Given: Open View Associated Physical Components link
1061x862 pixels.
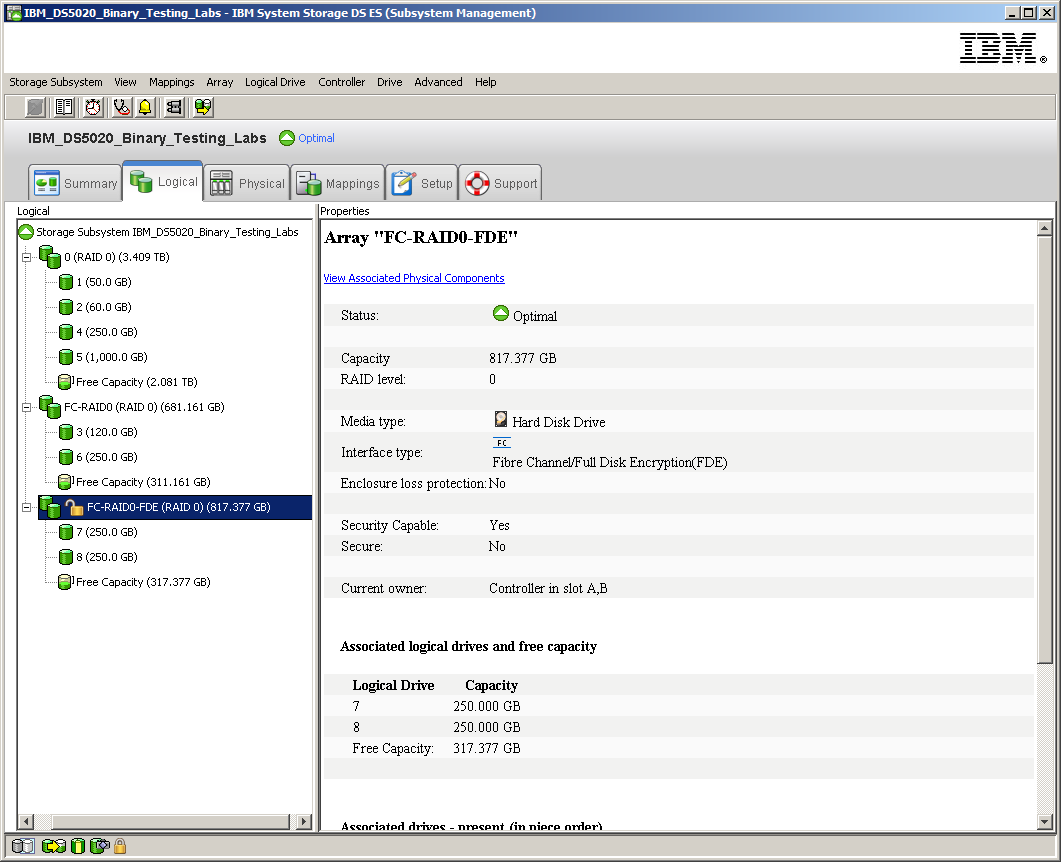Looking at the screenshot, I should (413, 278).
